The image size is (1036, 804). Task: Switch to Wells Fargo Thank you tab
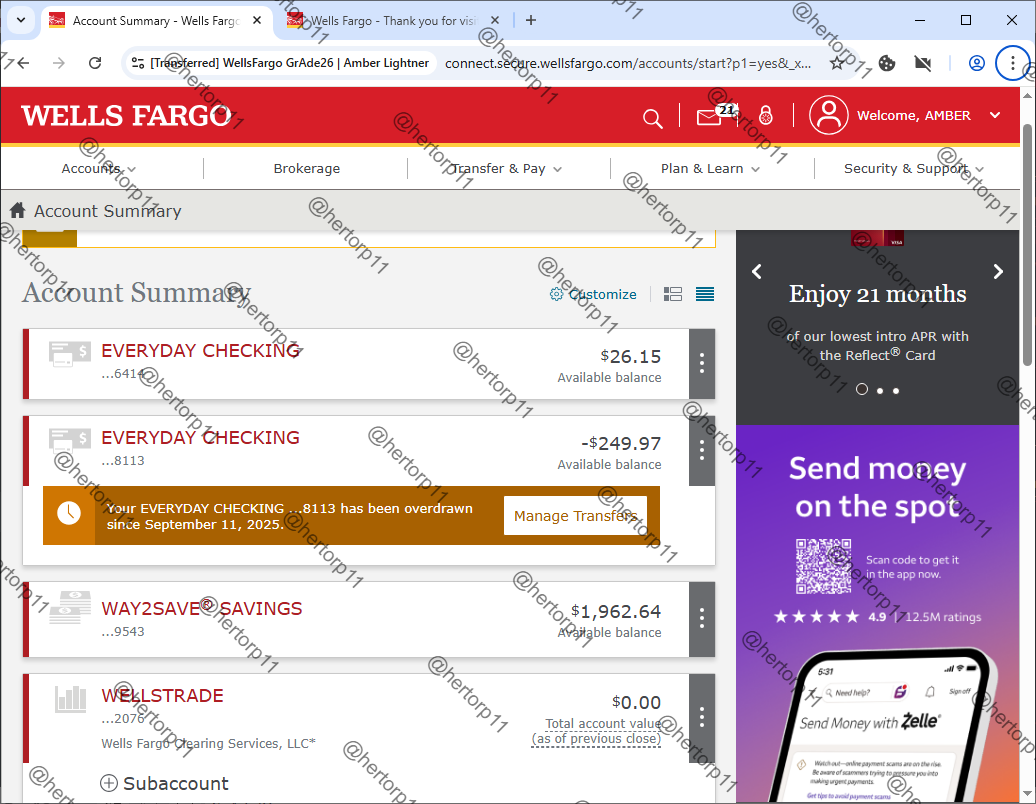tap(393, 20)
